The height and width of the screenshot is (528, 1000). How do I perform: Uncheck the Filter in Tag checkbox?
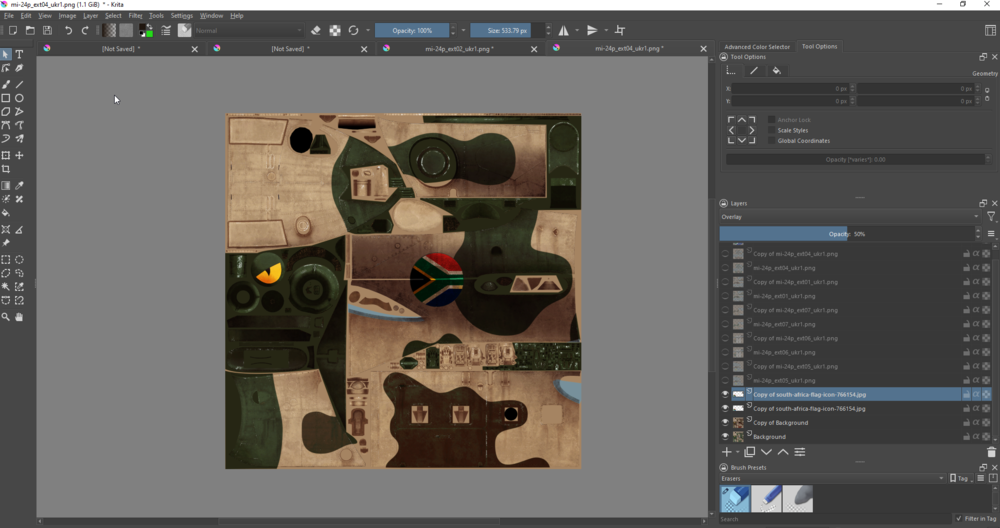(x=958, y=518)
